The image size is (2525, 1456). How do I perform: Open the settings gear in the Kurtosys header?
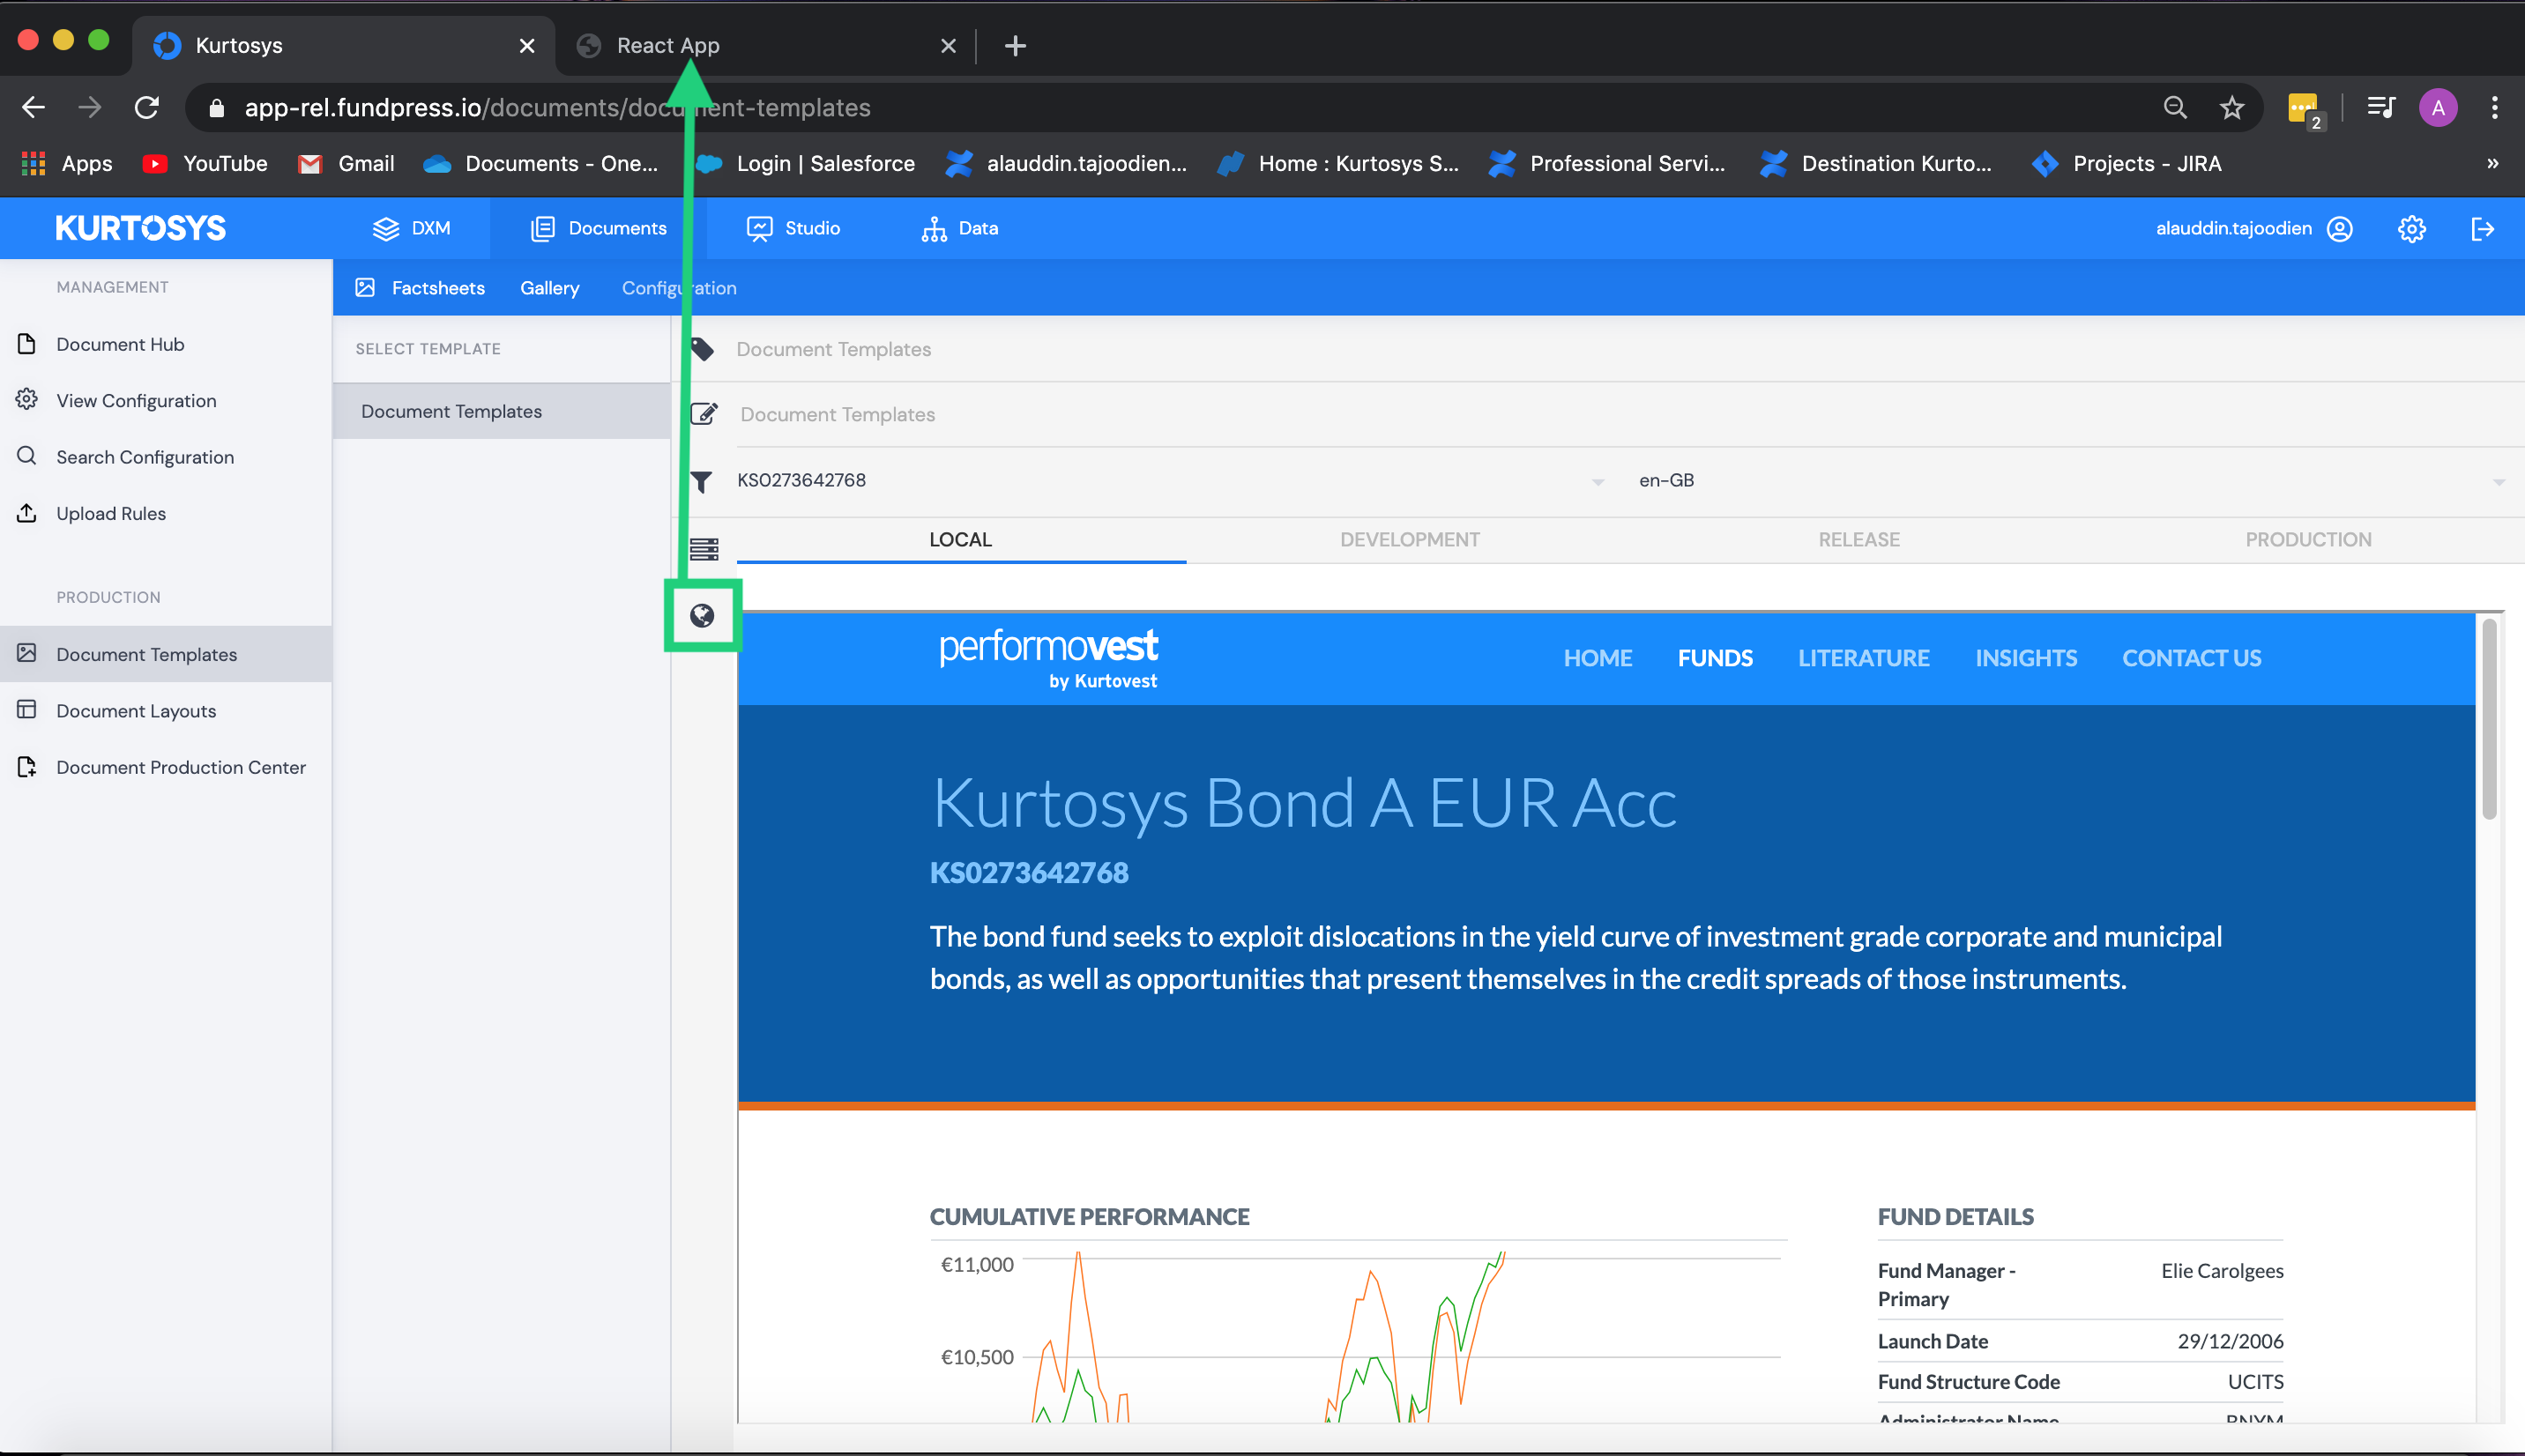(x=2411, y=229)
